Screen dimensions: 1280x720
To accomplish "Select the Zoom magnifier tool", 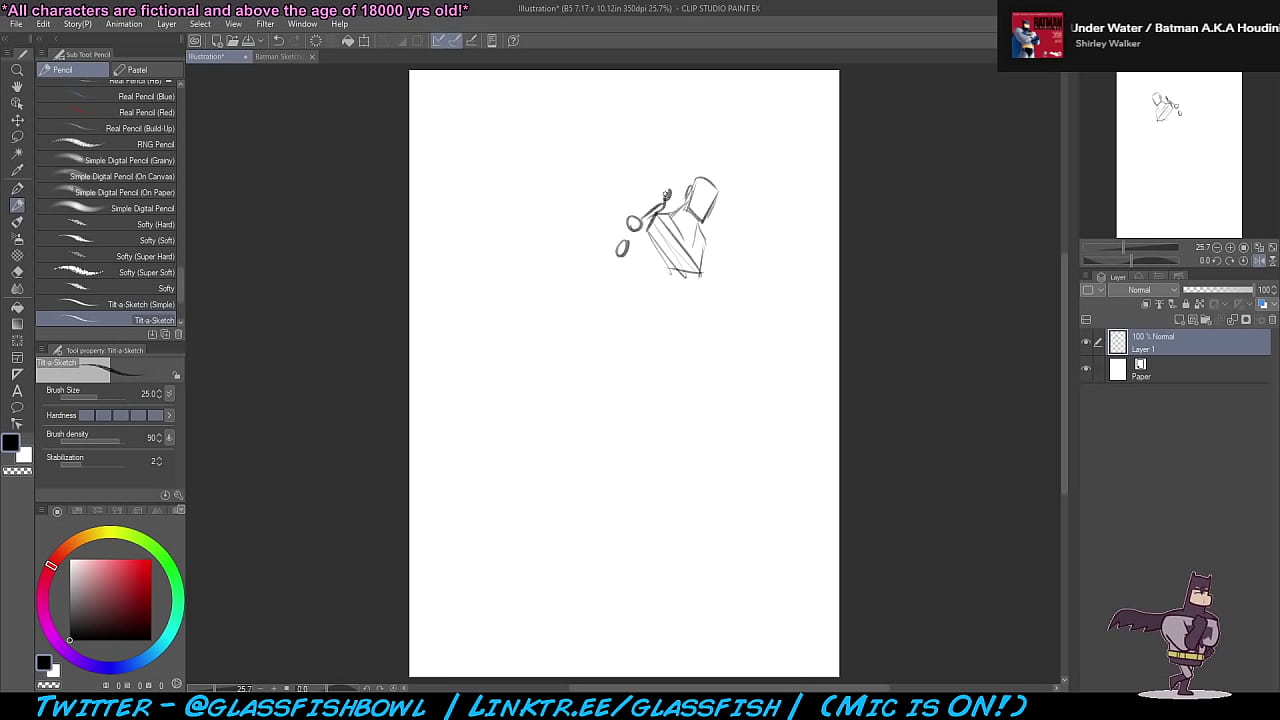I will click(17, 70).
